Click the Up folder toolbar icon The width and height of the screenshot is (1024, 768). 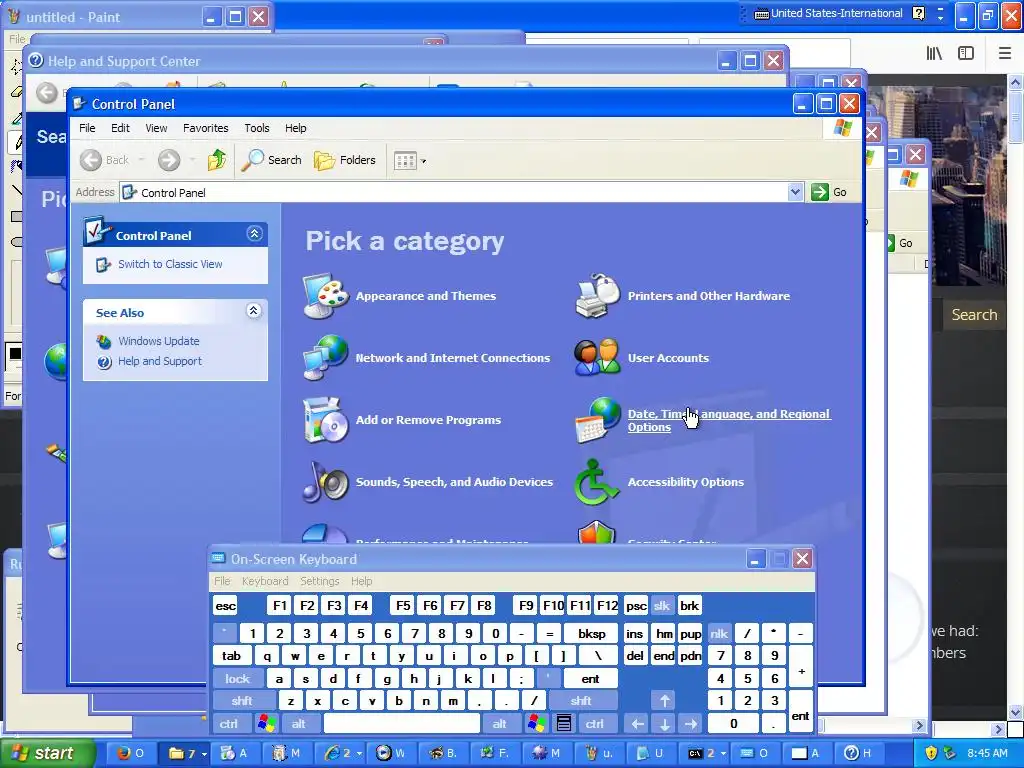217,160
